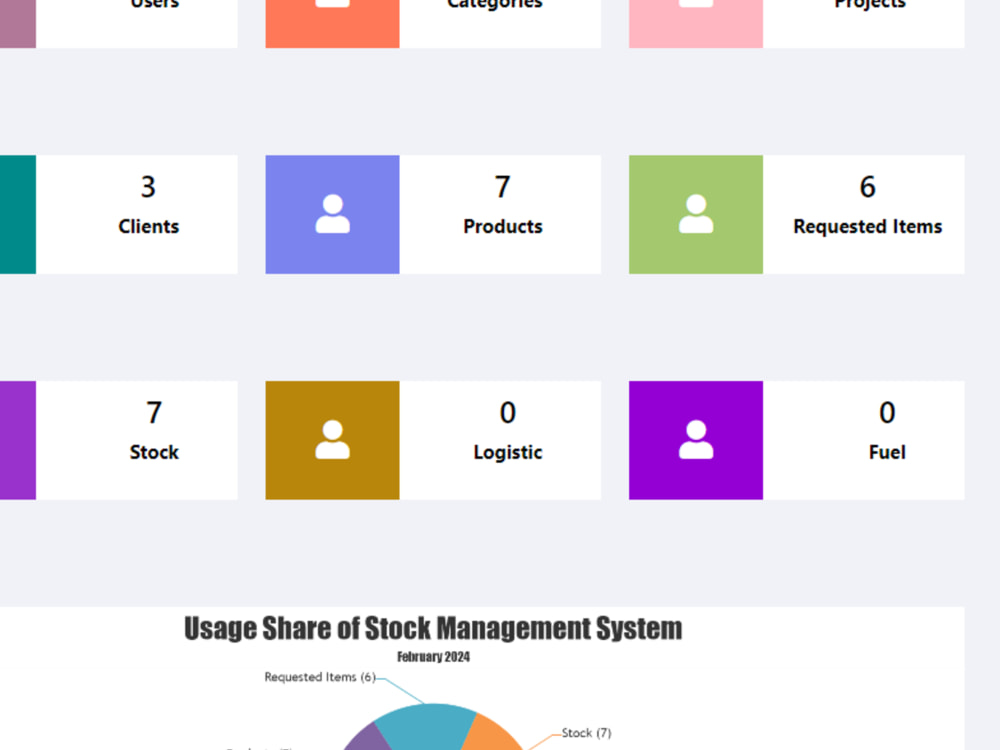Click the Logistic count 0
Image resolution: width=1000 pixels, height=750 pixels.
(508, 413)
